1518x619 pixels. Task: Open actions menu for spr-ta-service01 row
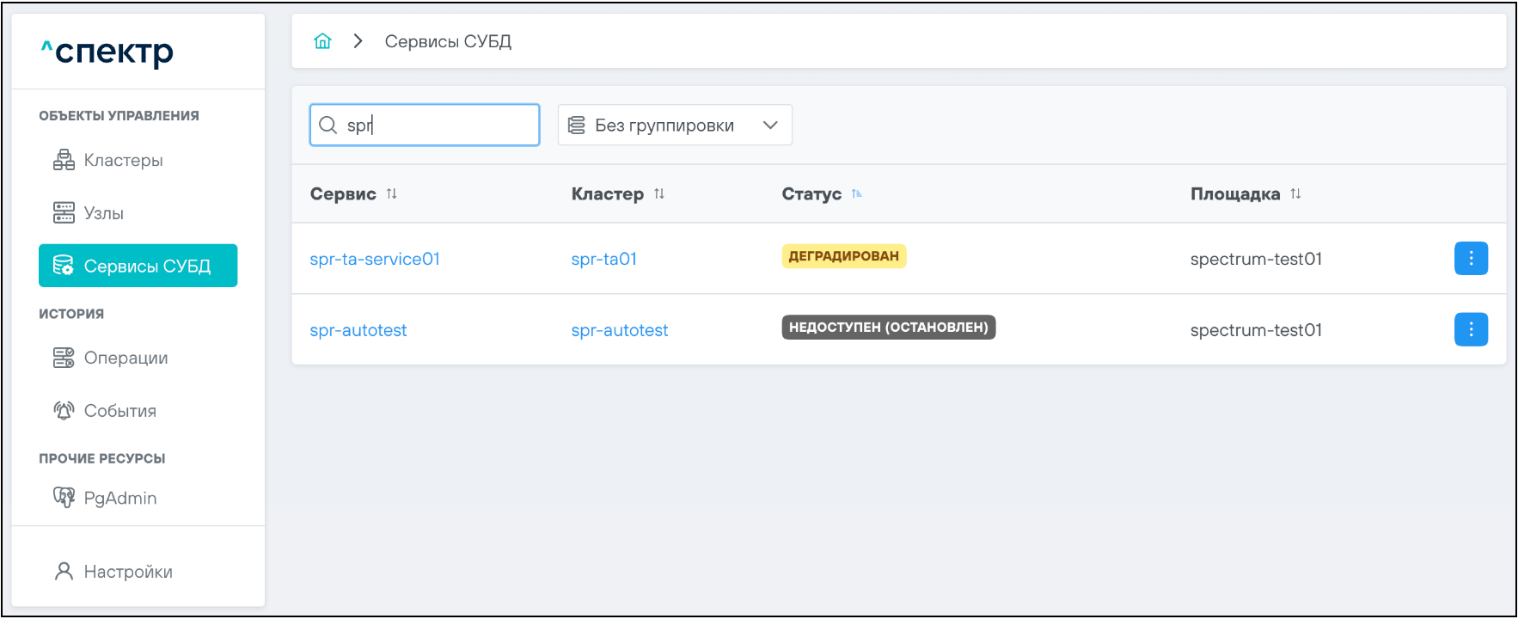(x=1470, y=258)
